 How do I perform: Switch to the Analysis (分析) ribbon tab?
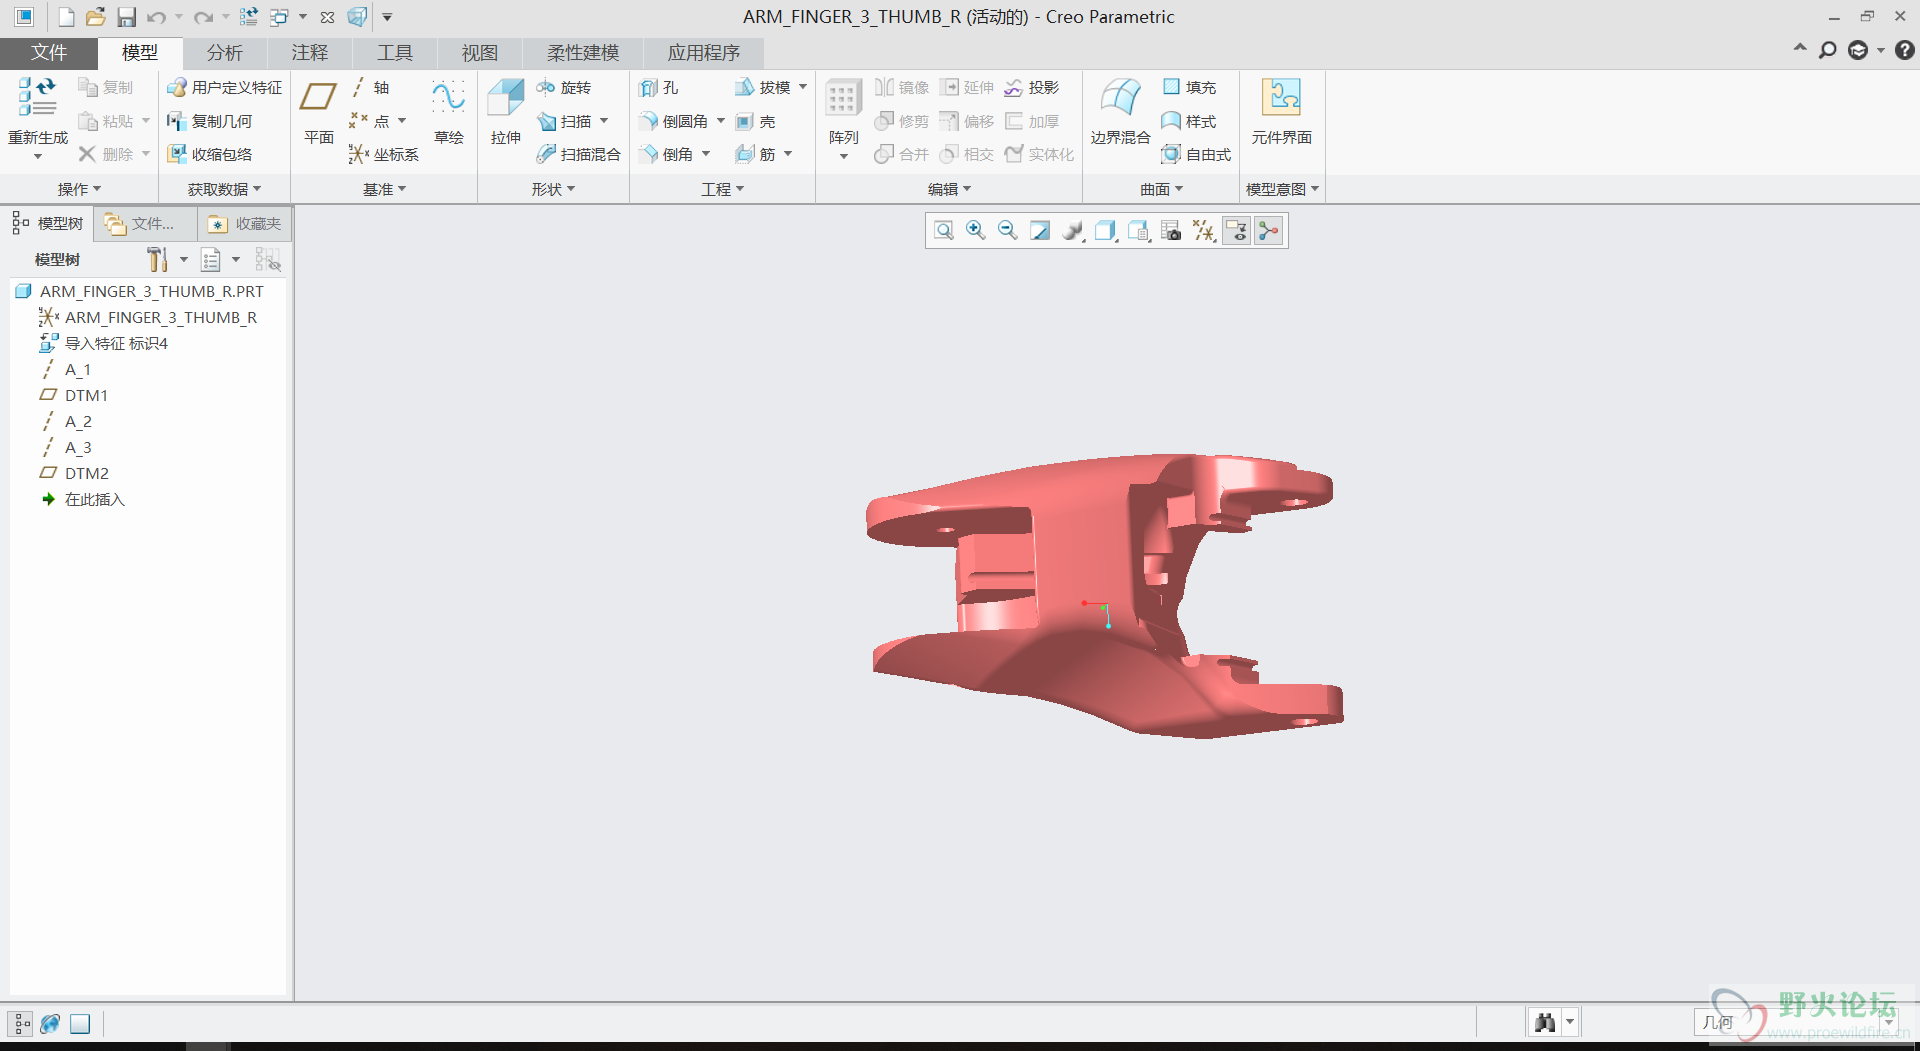(224, 53)
